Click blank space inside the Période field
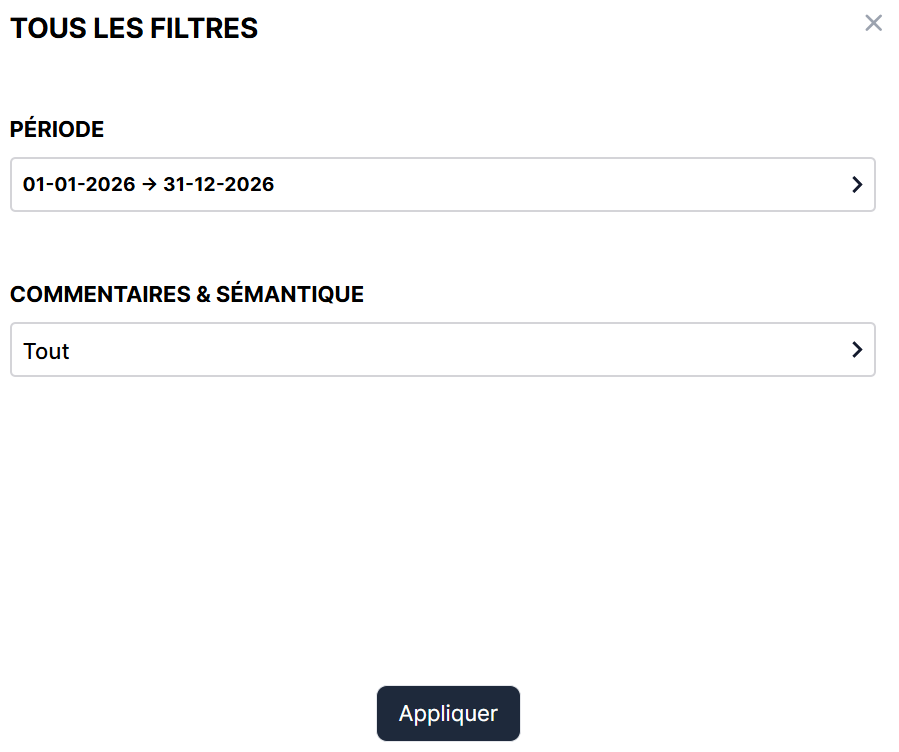The height and width of the screenshot is (752, 899). [x=560, y=185]
